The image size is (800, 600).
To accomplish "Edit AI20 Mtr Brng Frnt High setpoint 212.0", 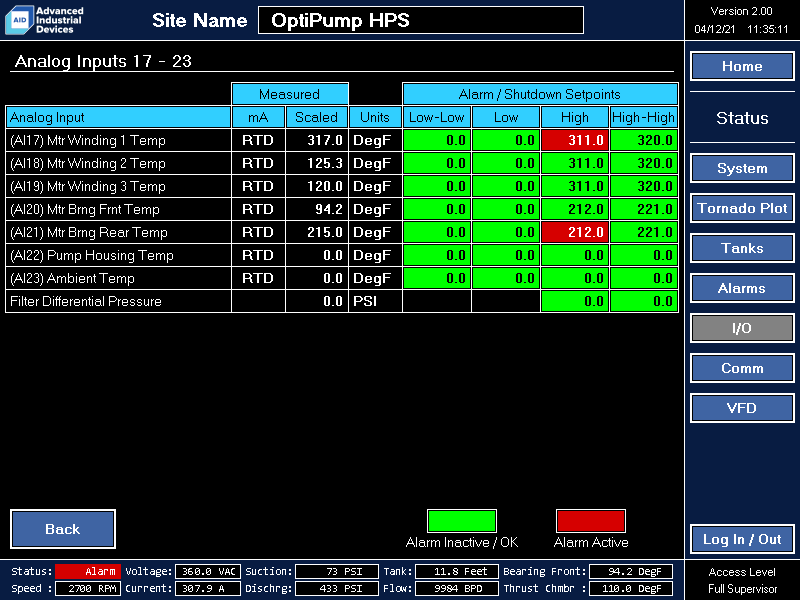I will tap(575, 209).
